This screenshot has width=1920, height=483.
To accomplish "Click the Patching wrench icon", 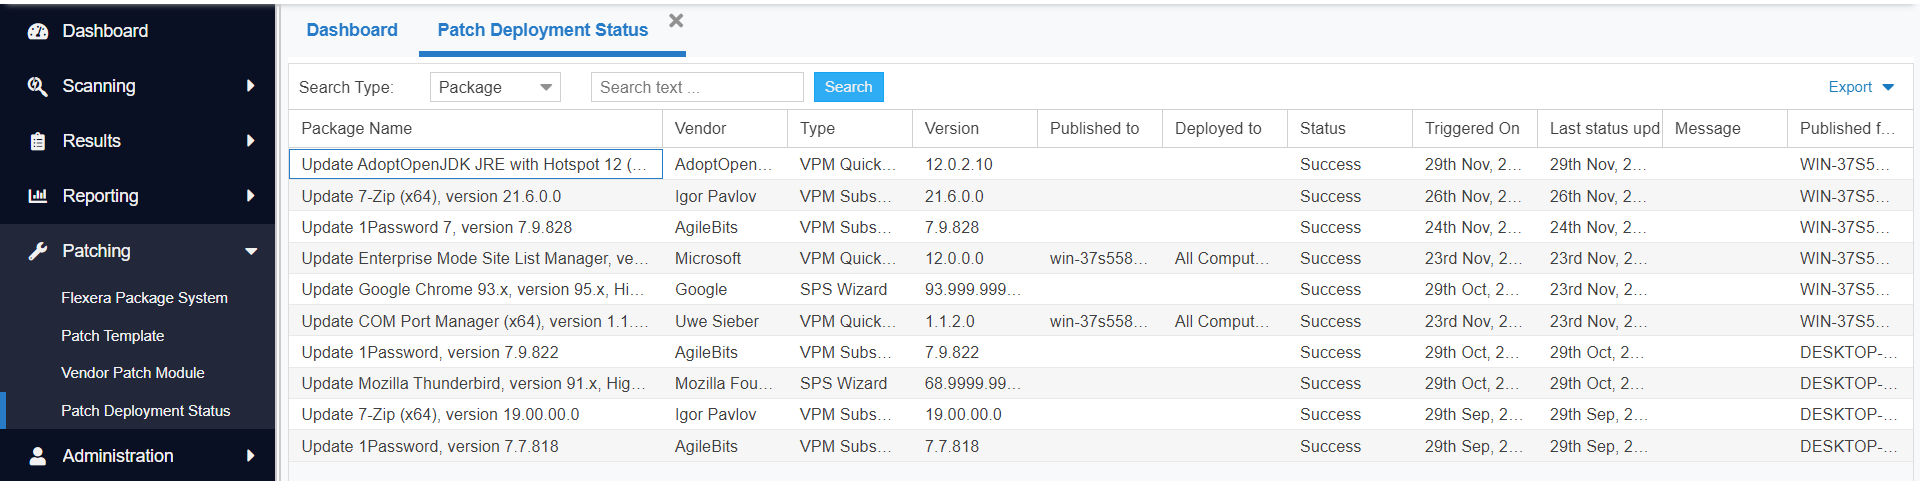I will (x=38, y=251).
